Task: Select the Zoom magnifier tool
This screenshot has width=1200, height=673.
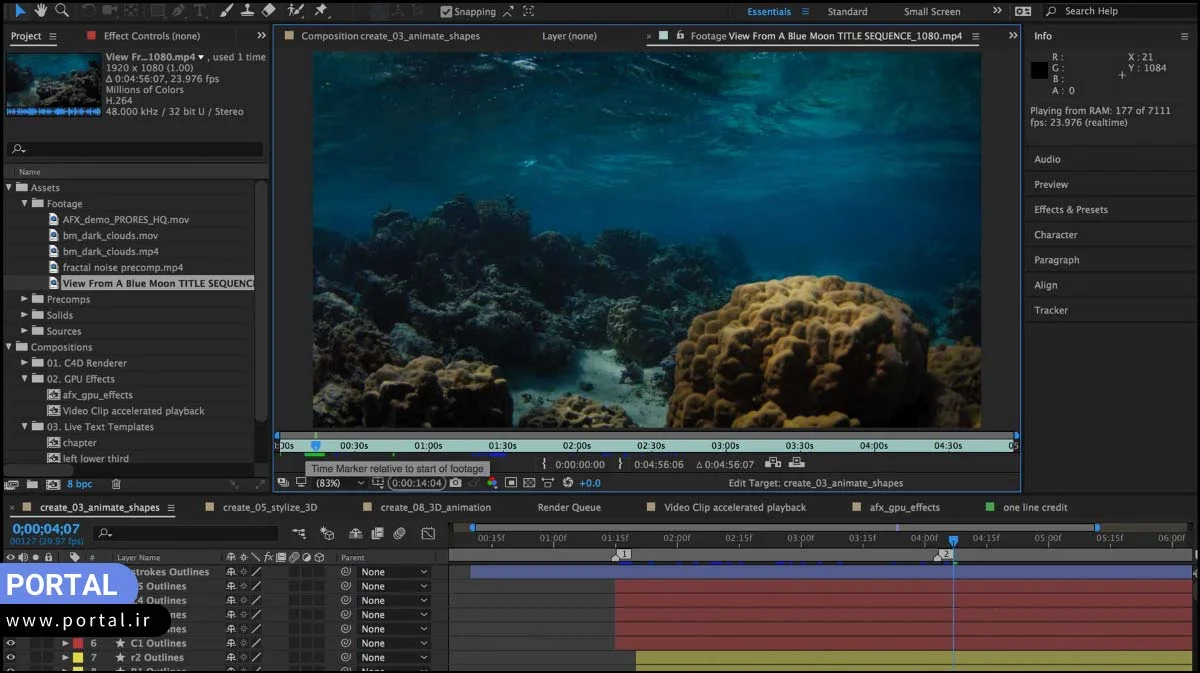Action: pyautogui.click(x=62, y=11)
